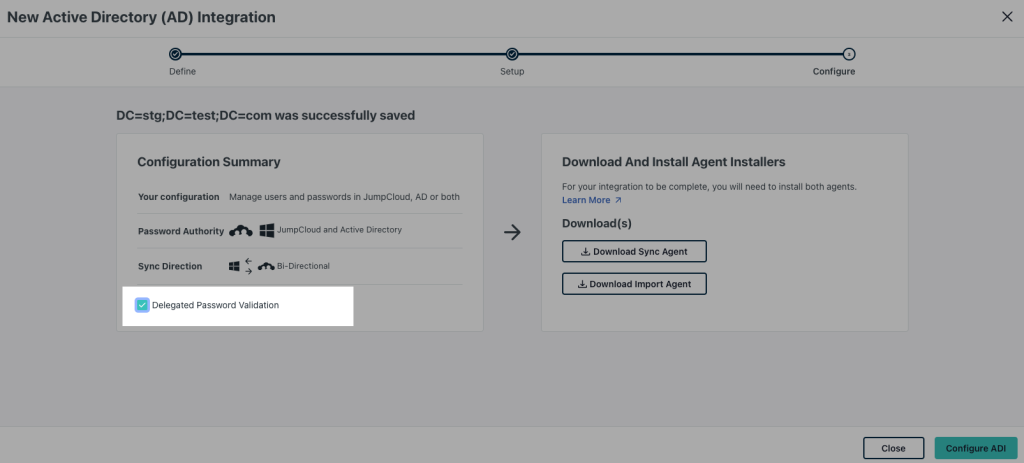Click the Define step label

coord(182,72)
